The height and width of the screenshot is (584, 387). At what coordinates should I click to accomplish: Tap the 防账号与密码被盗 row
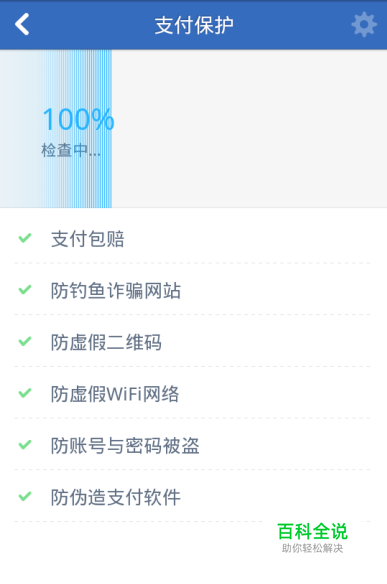click(x=193, y=445)
